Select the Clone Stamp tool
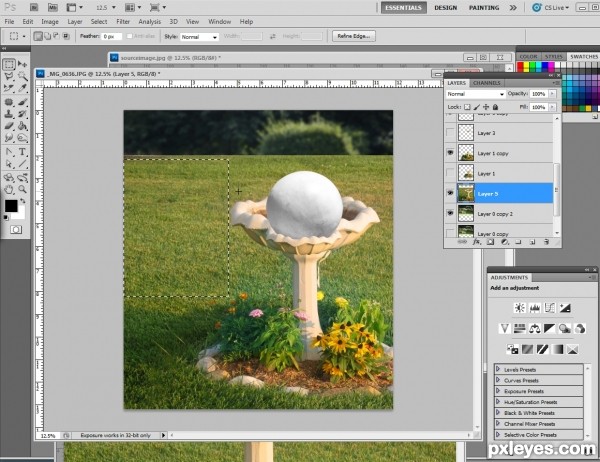 tap(9, 114)
